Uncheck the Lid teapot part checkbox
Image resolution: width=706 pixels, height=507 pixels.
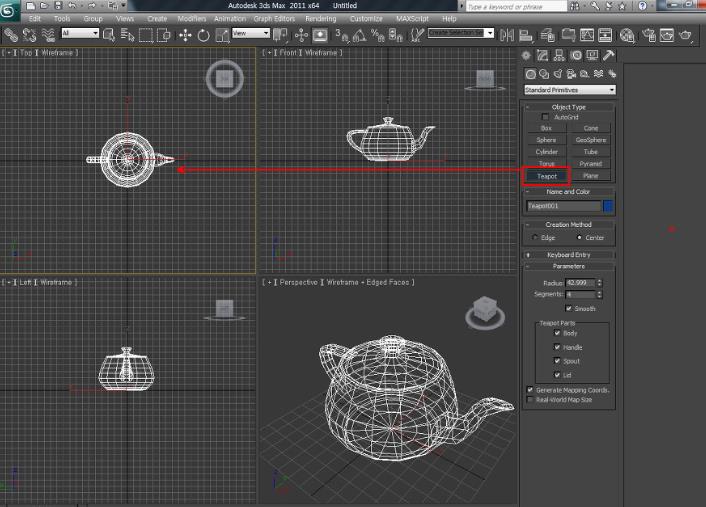click(557, 375)
